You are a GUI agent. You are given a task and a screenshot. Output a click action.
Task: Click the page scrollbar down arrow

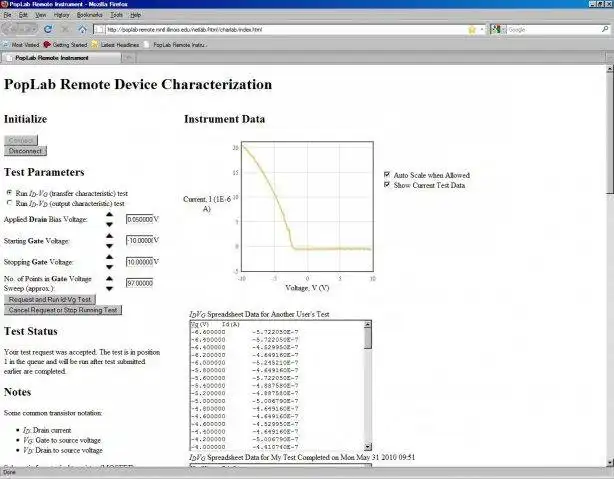point(610,463)
